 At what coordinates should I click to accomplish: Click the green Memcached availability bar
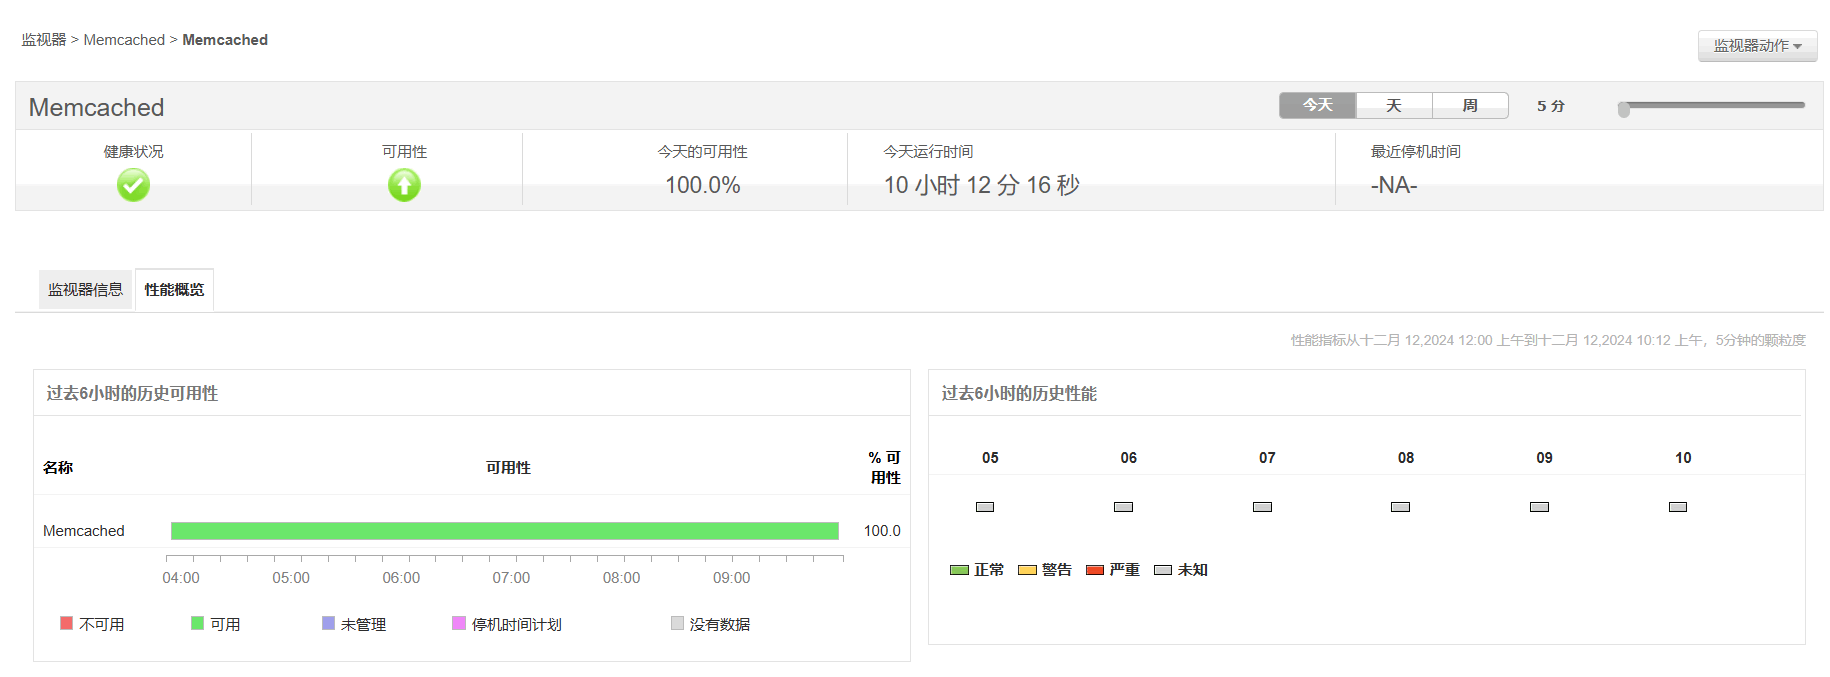[504, 531]
